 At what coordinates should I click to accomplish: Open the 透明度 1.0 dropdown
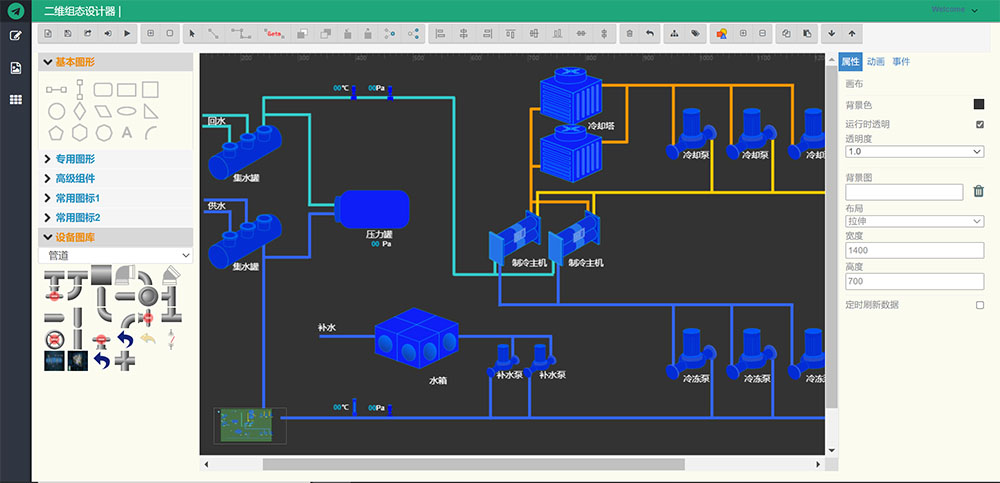click(915, 151)
